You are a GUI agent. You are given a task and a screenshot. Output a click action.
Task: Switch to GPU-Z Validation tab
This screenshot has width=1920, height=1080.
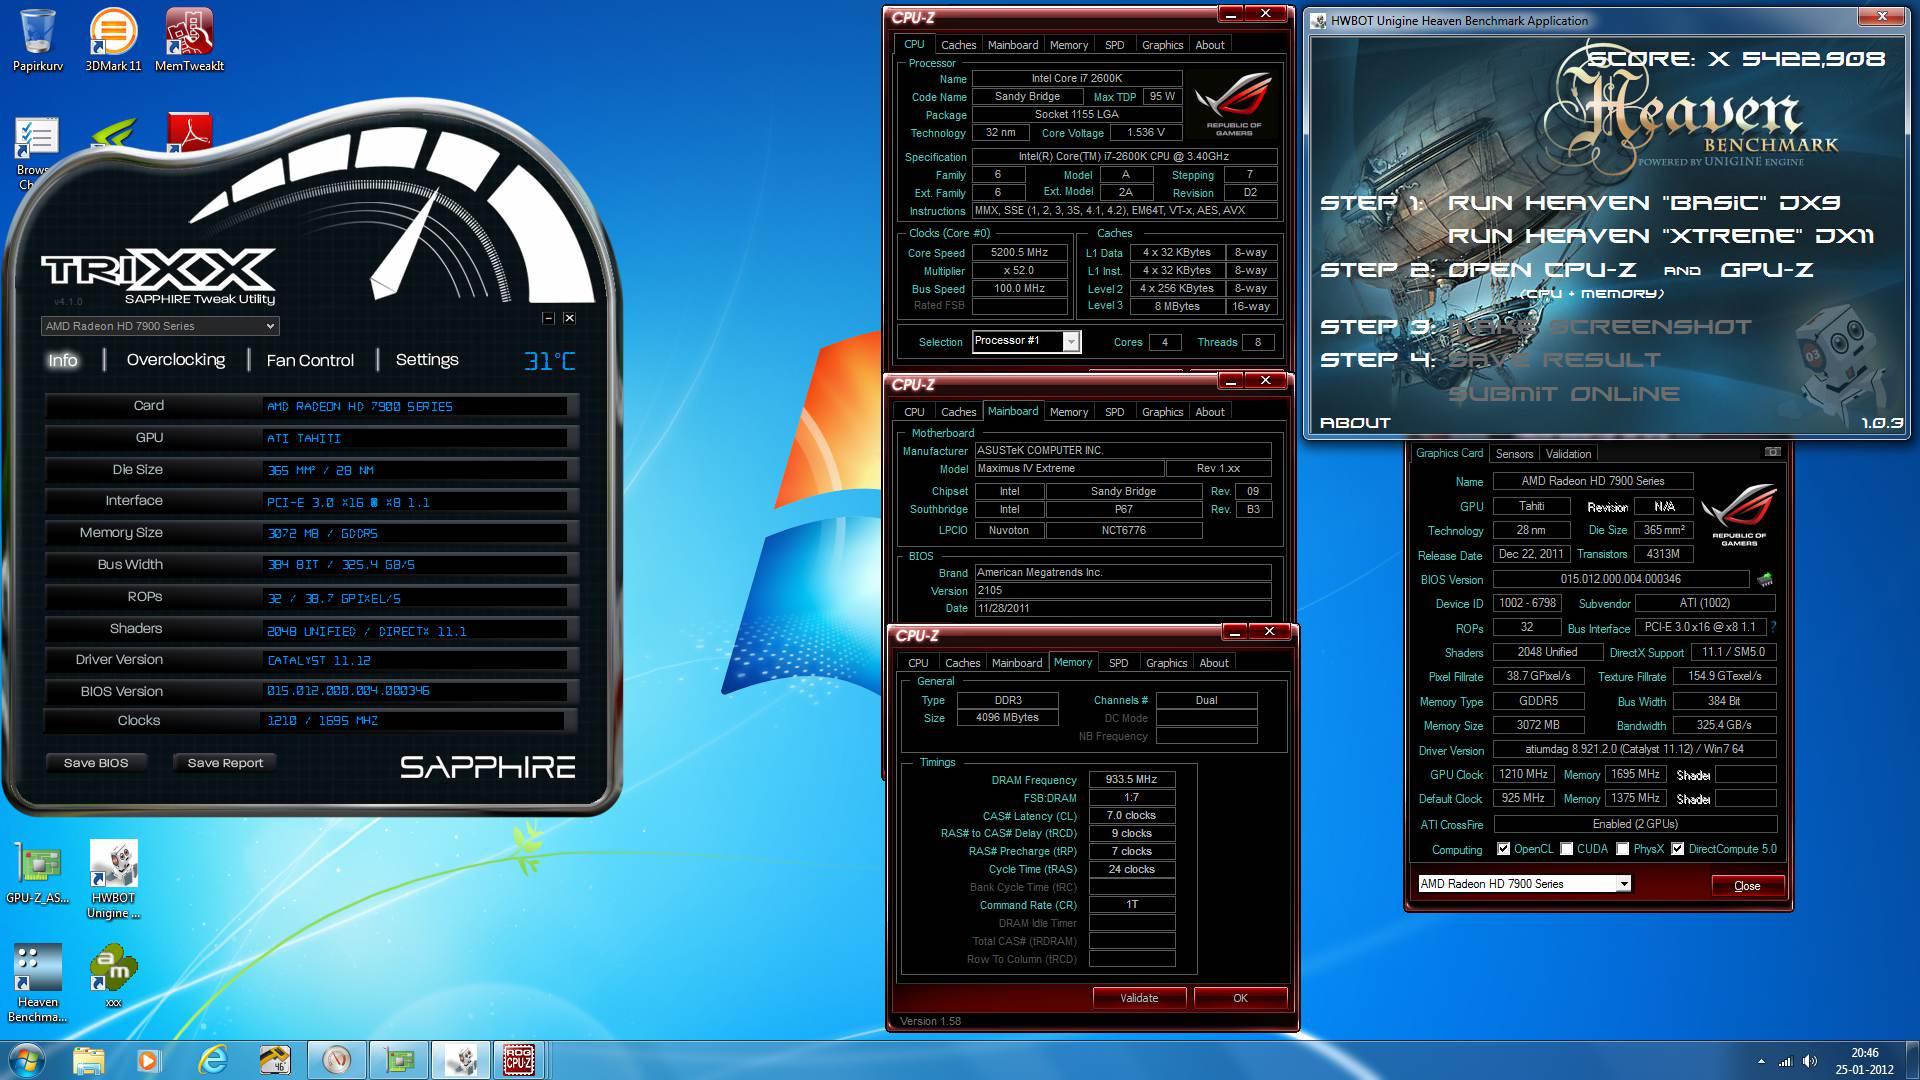tap(1568, 454)
